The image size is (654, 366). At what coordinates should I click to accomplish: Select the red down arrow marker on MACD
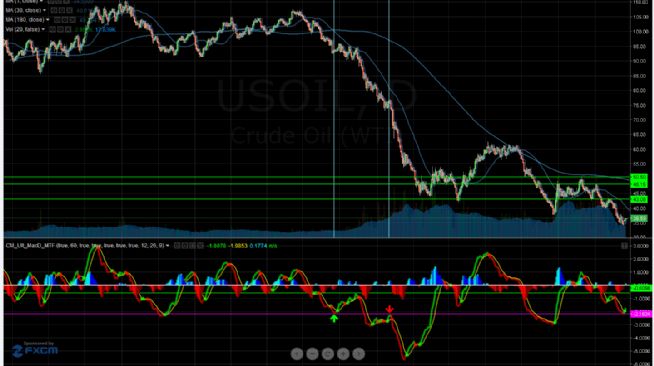click(389, 309)
